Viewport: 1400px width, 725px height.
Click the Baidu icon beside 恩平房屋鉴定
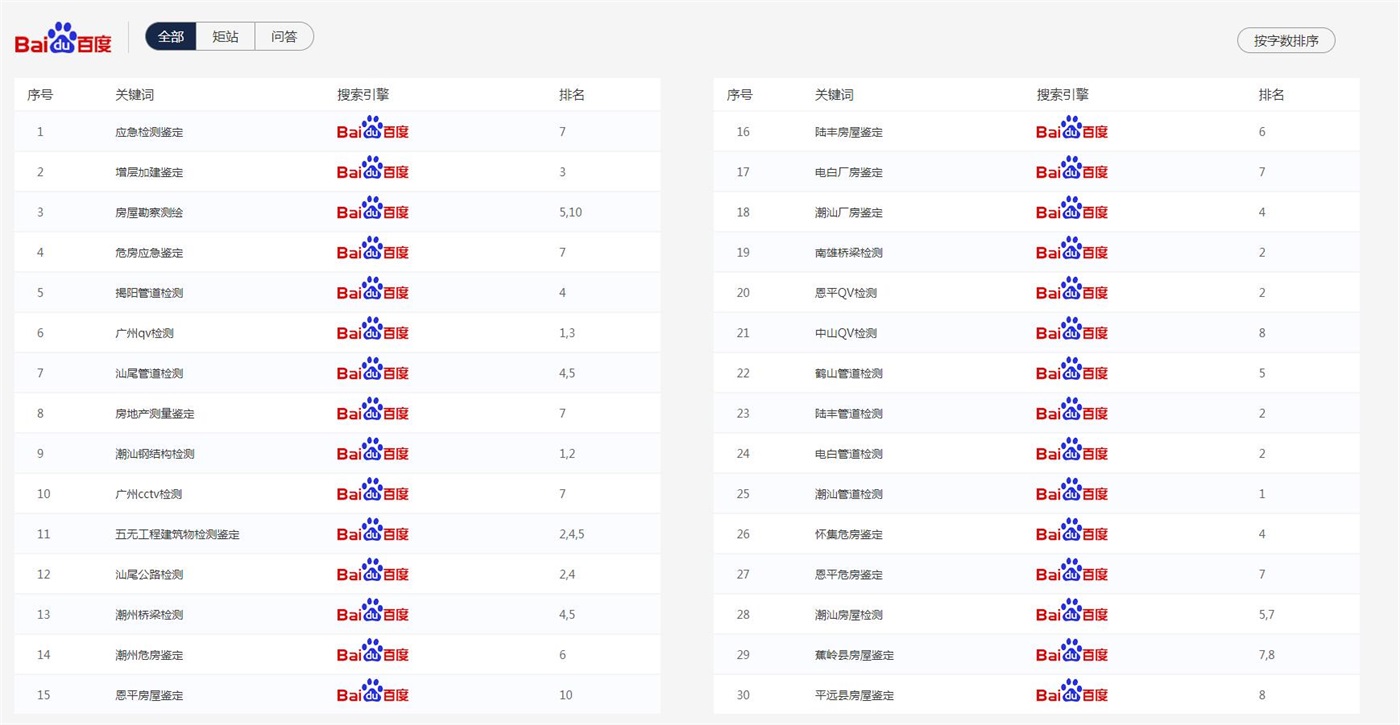(373, 694)
